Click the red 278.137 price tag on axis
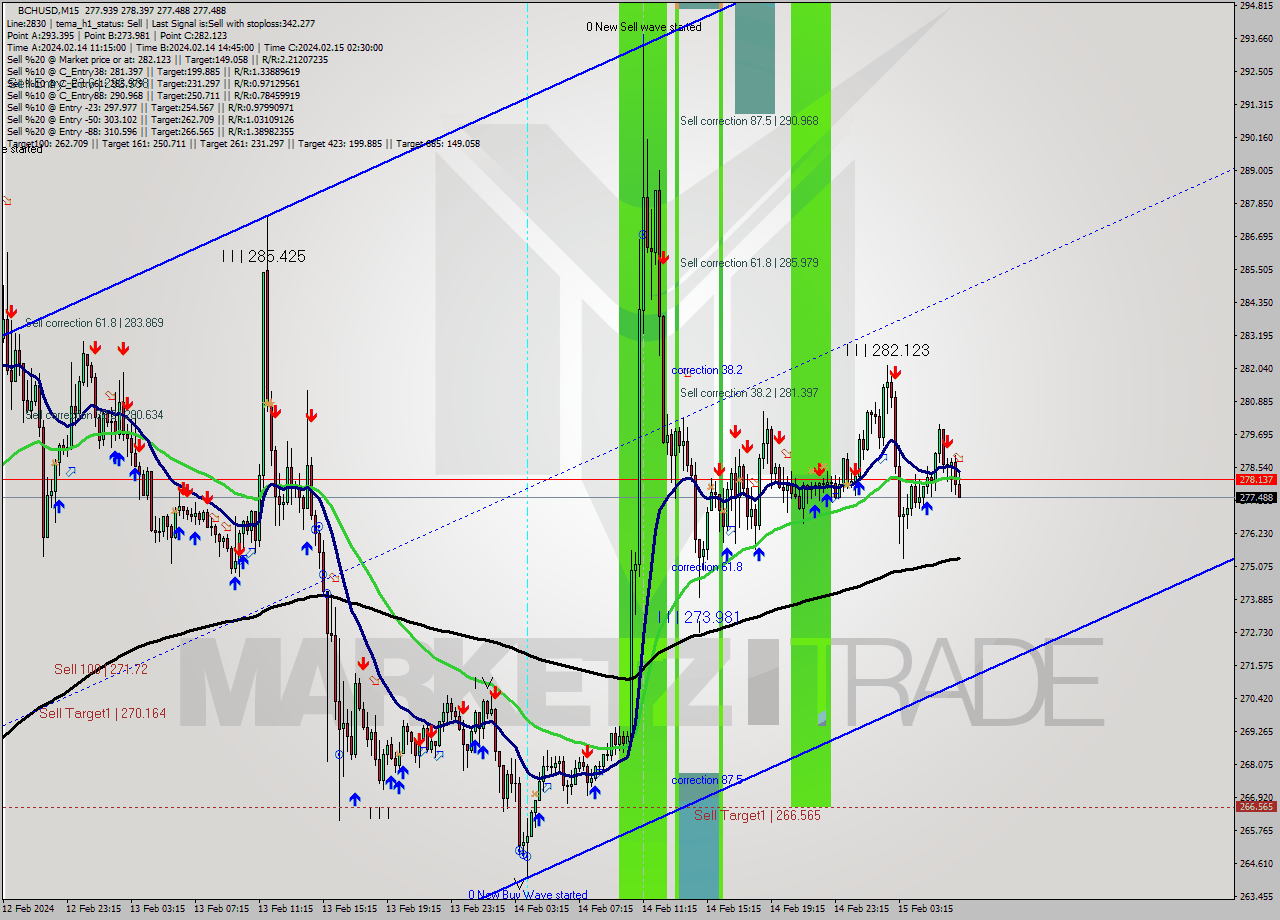 [x=1256, y=480]
